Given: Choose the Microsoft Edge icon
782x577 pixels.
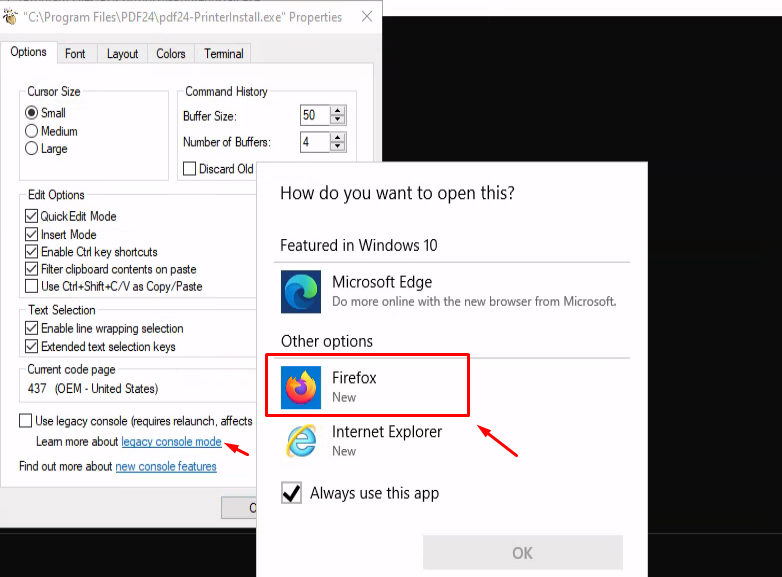Looking at the screenshot, I should (301, 292).
